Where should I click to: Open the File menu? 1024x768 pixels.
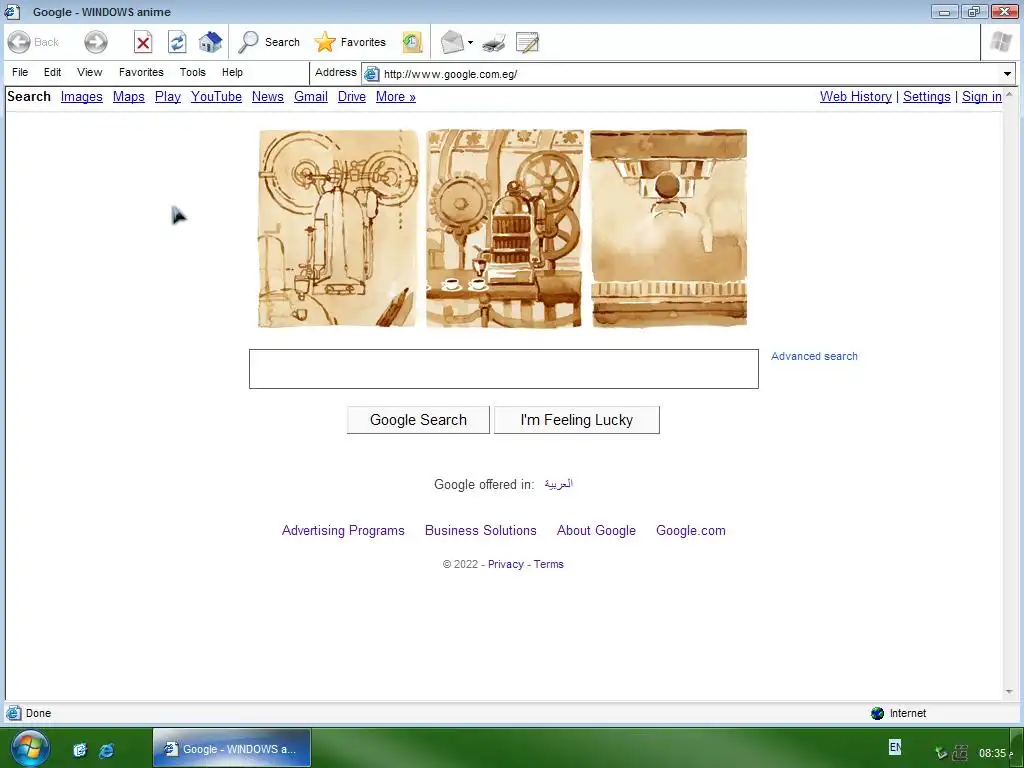(20, 72)
